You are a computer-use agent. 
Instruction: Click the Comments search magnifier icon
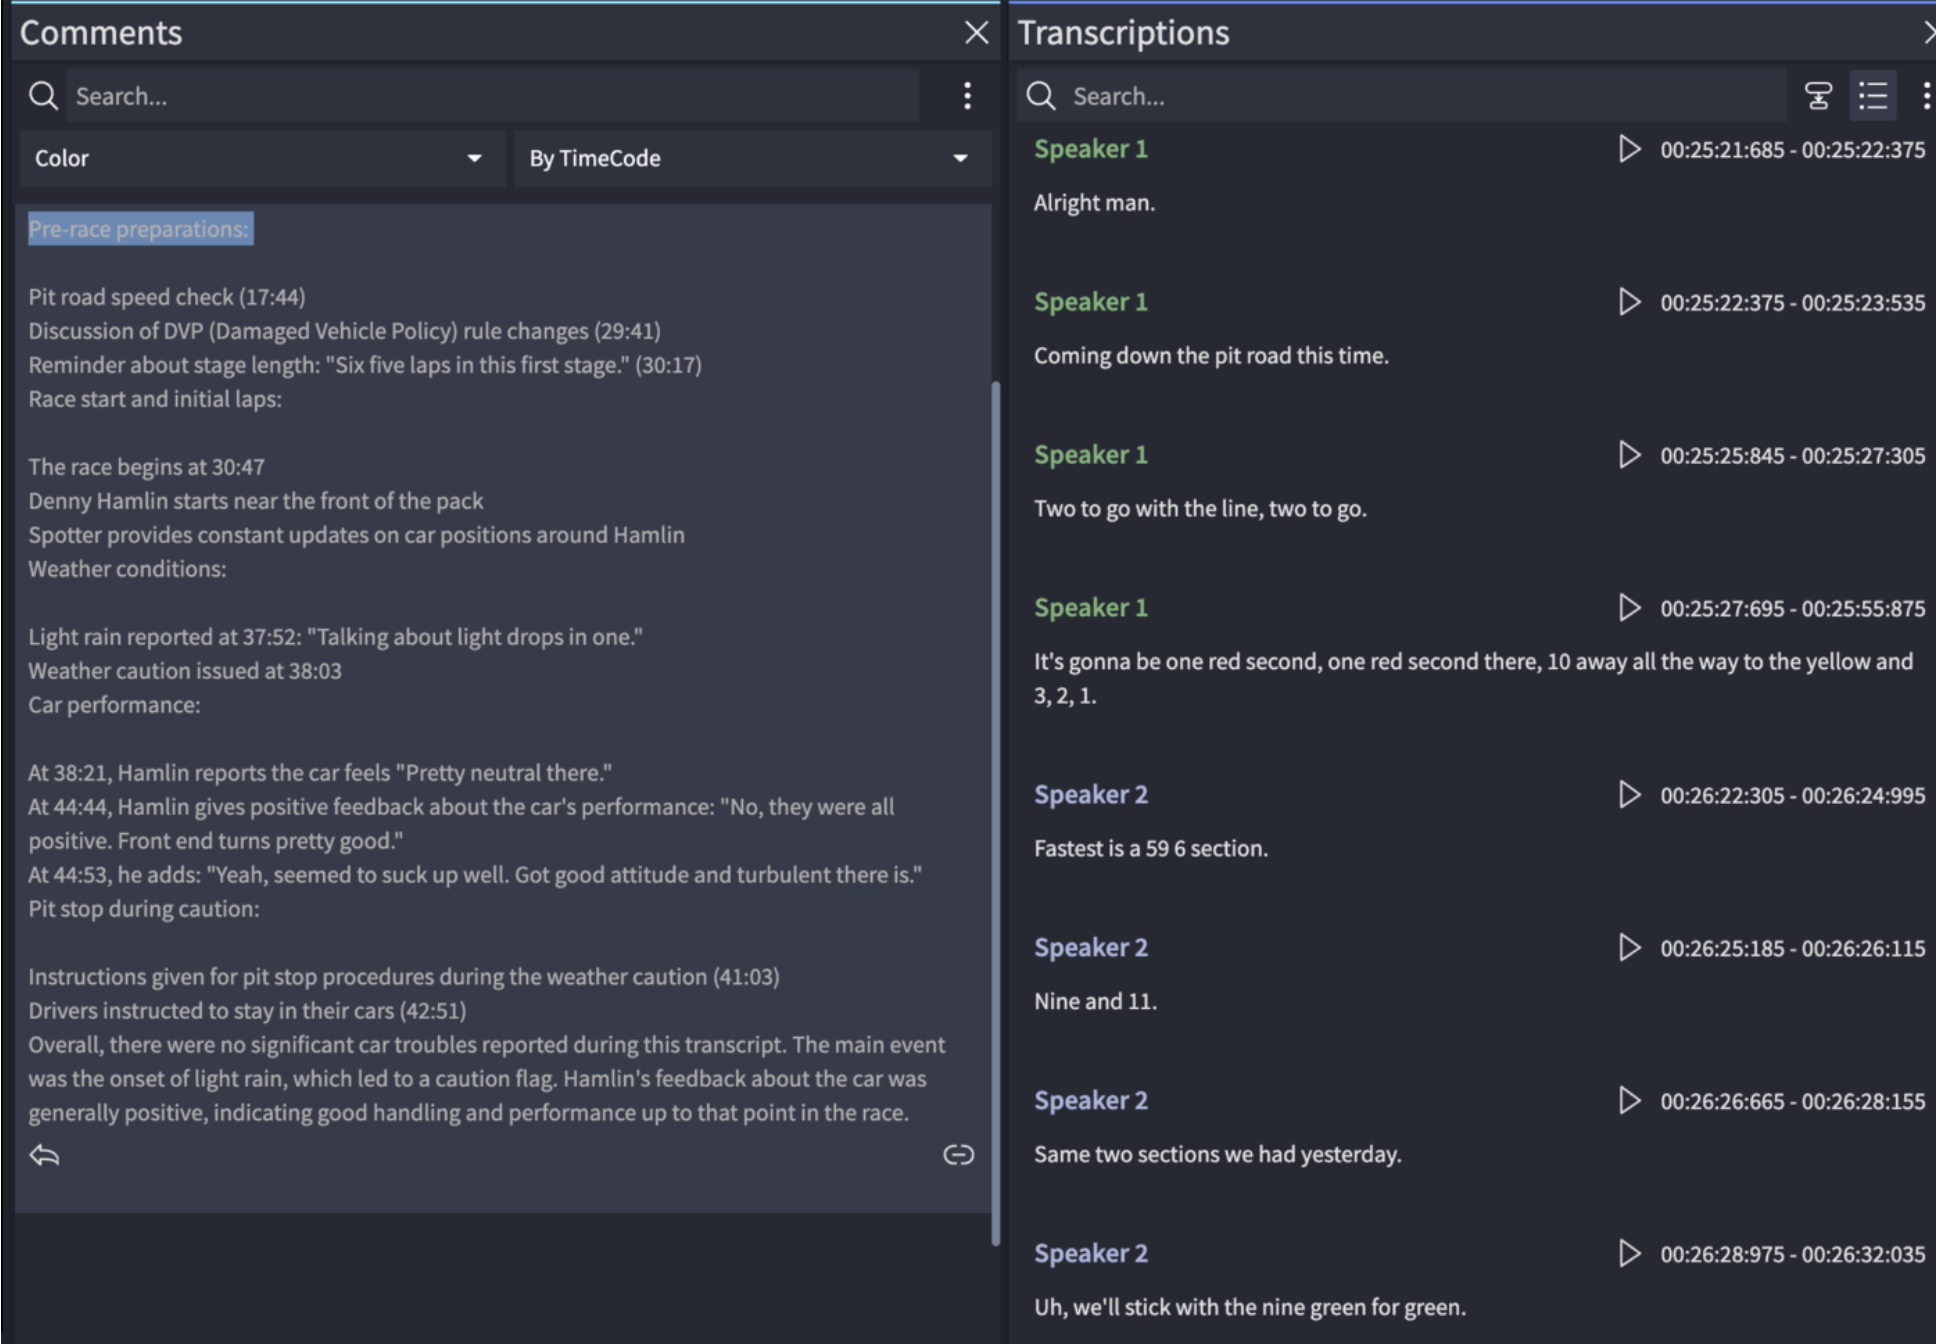pos(43,96)
